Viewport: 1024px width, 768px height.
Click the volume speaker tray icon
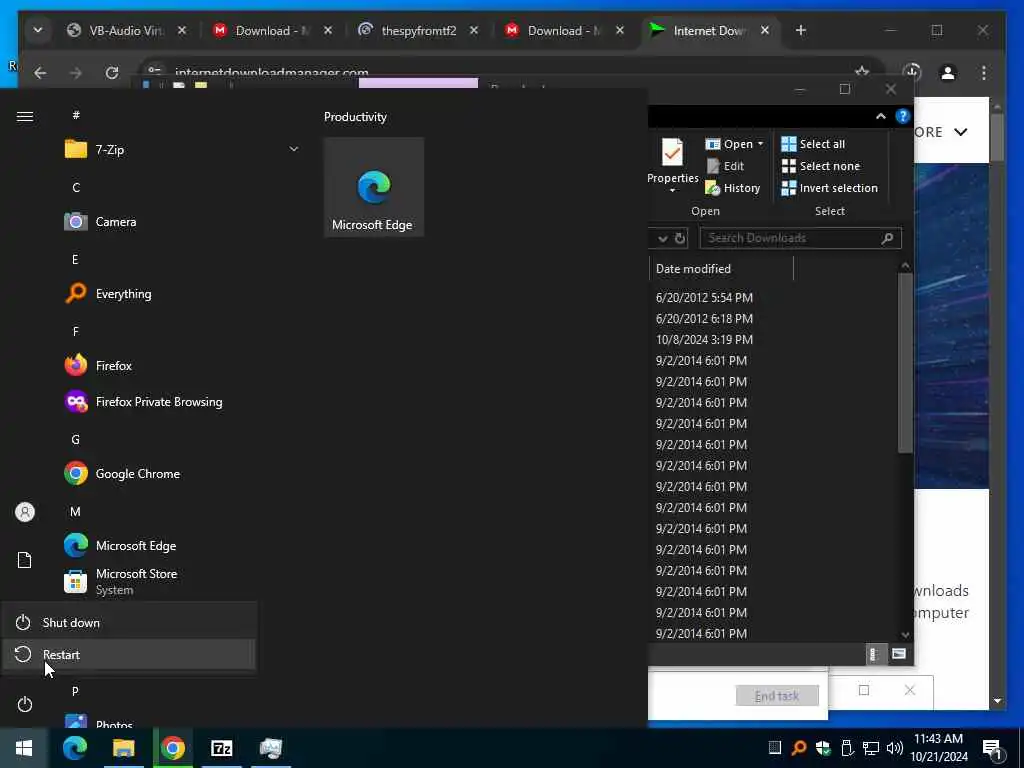coord(895,748)
